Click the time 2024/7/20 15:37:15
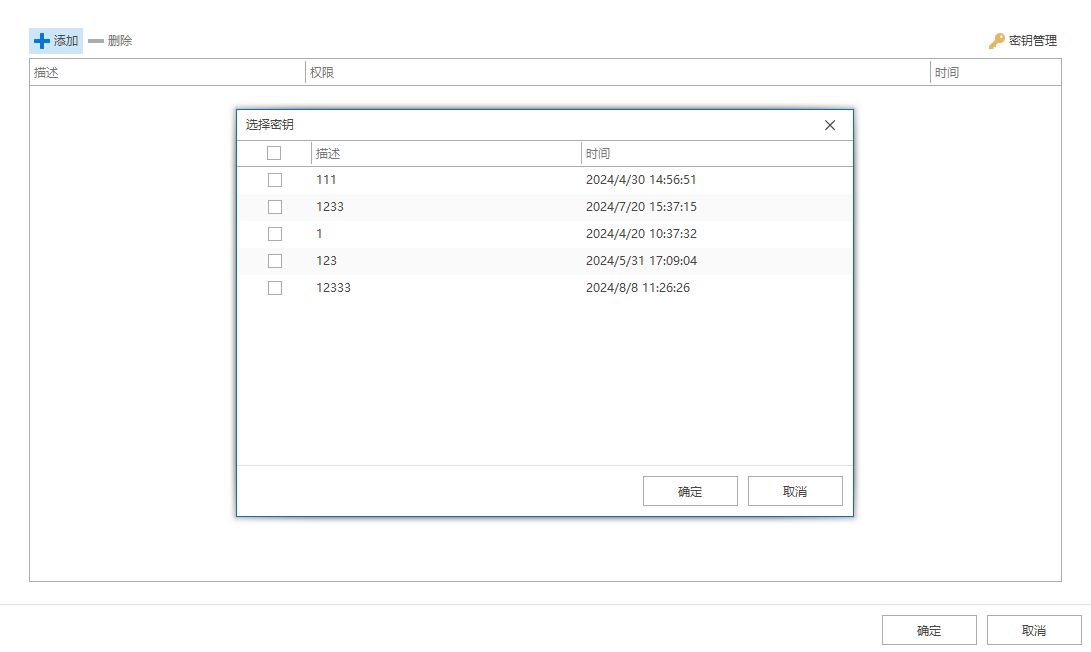 [641, 207]
